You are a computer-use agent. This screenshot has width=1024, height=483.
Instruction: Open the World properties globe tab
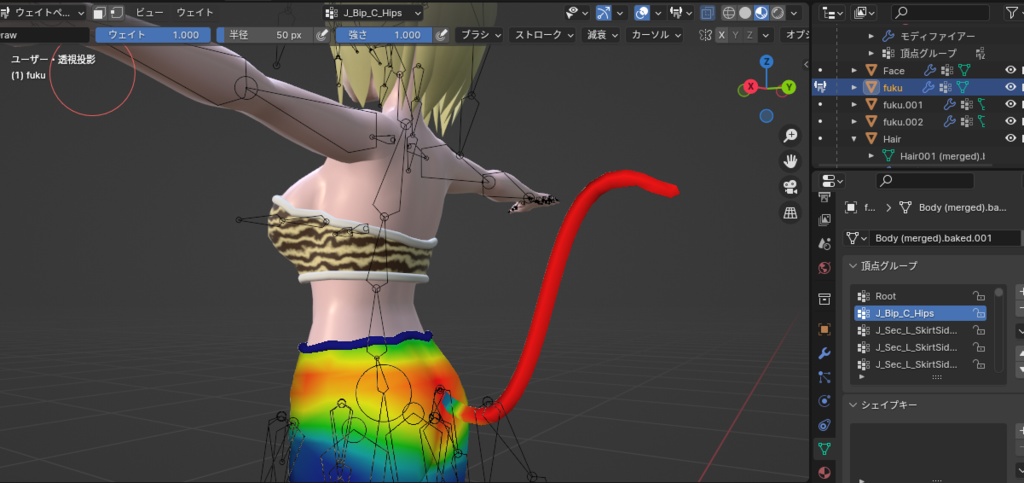point(824,268)
